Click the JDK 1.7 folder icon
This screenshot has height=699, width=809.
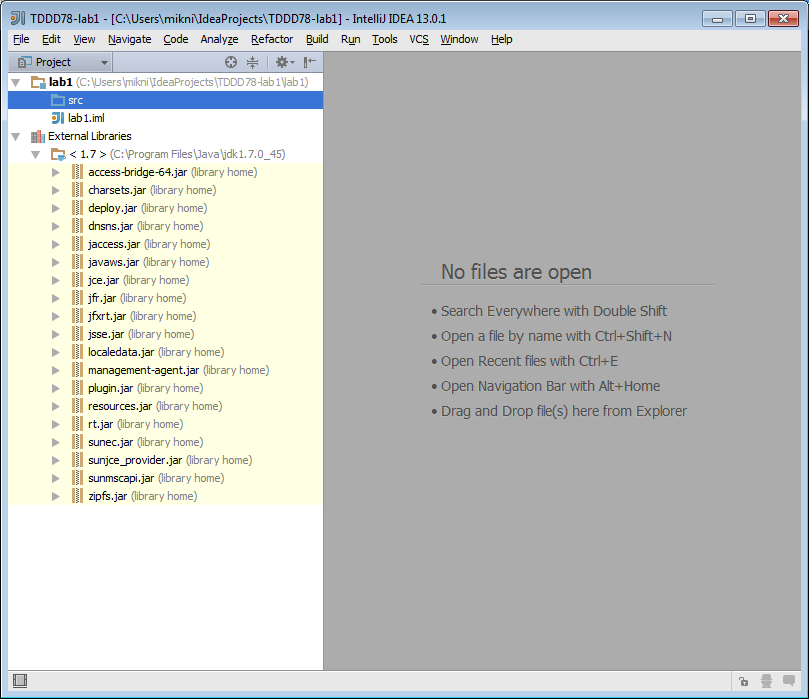pyautogui.click(x=58, y=154)
